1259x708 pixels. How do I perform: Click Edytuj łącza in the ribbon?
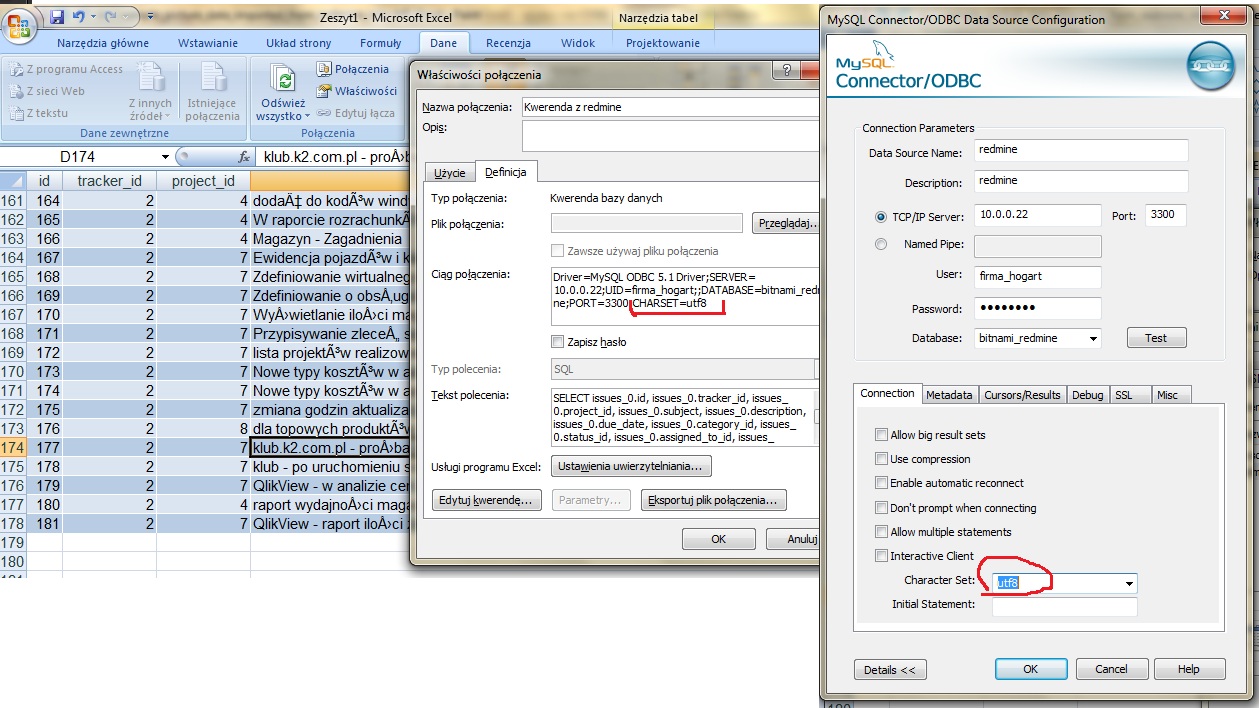[355, 113]
